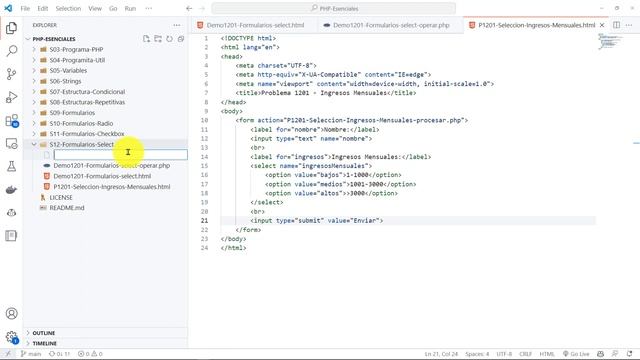The width and height of the screenshot is (640, 360).
Task: Expand the OUTLINE section
Action: click(44, 333)
